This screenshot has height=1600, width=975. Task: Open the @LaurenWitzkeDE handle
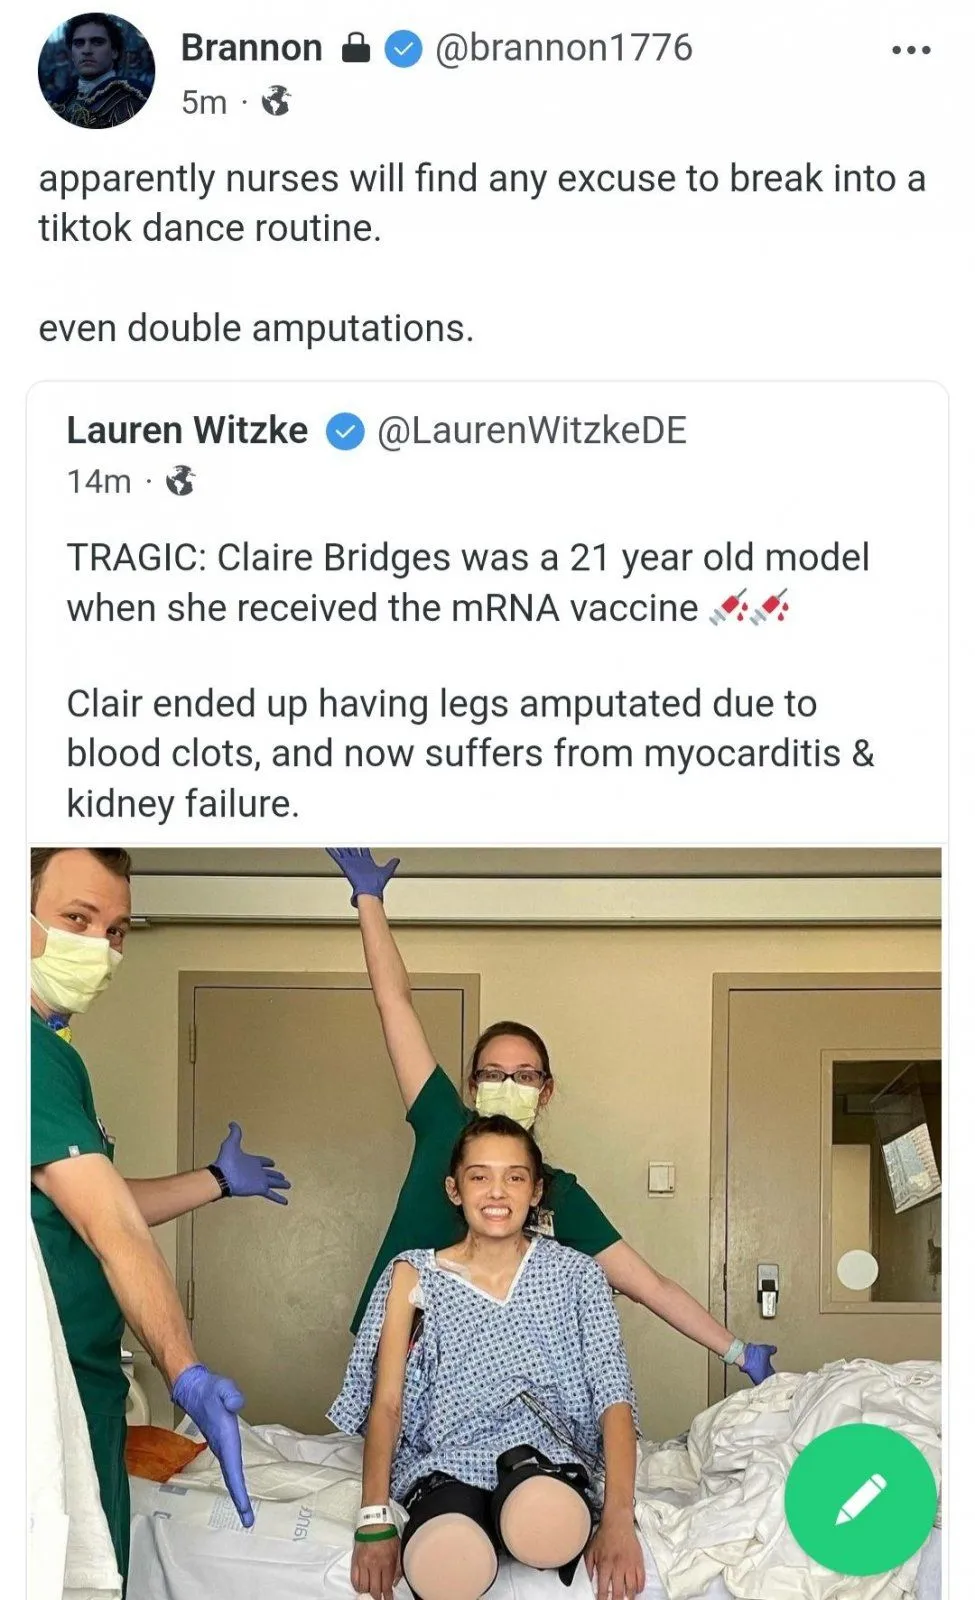531,430
